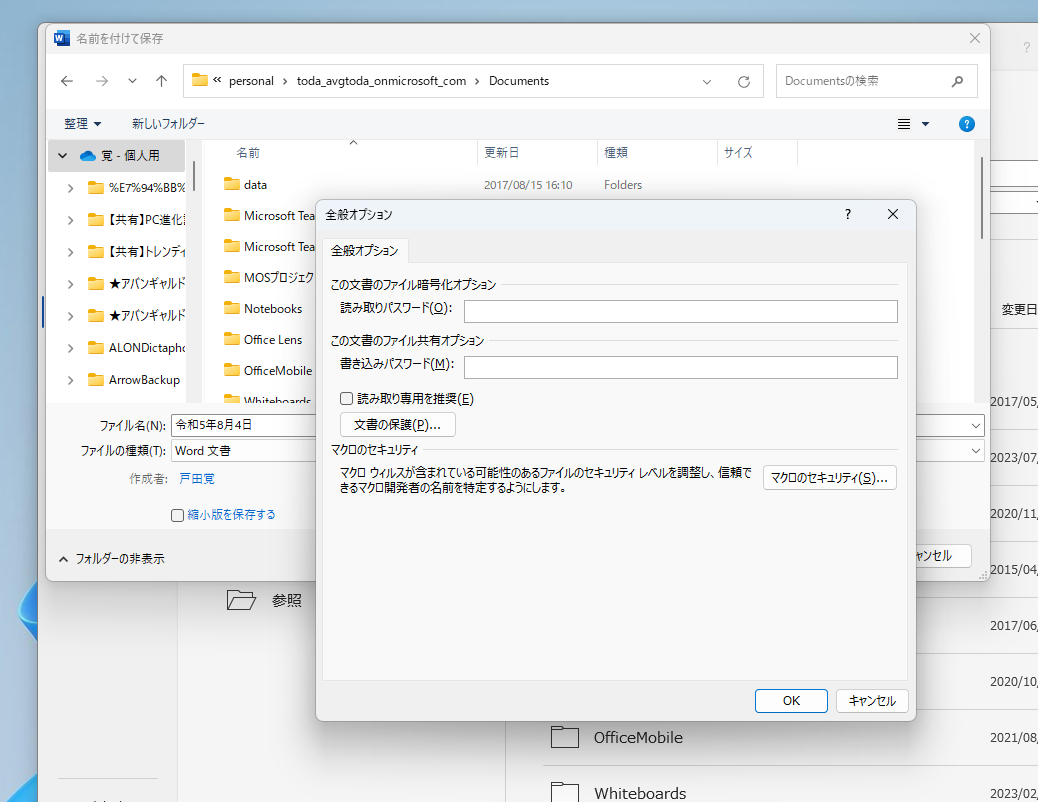This screenshot has width=1038, height=802.
Task: Open the 整理 menu
Action: click(x=83, y=124)
